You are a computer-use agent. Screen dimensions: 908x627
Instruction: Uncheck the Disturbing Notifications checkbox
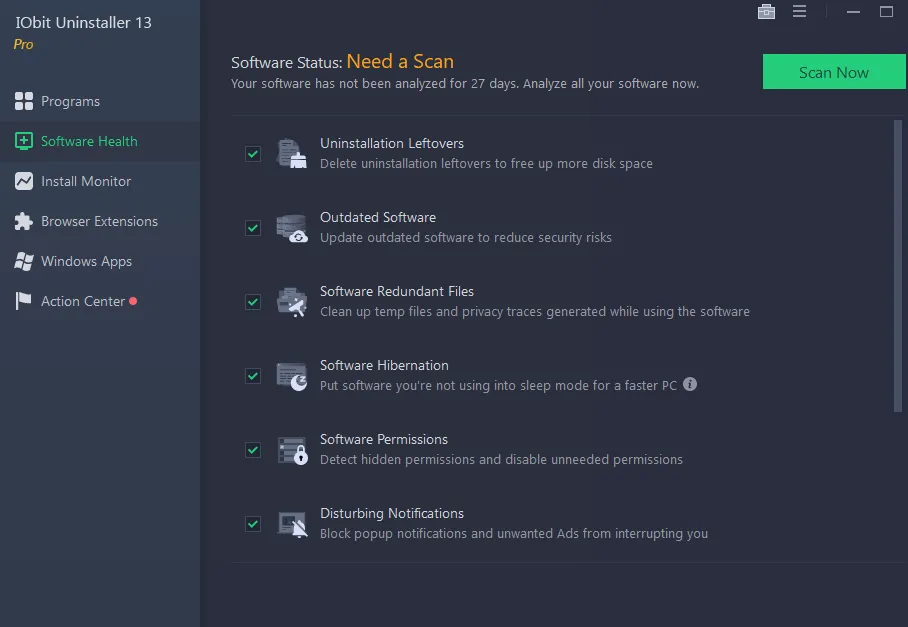[253, 524]
